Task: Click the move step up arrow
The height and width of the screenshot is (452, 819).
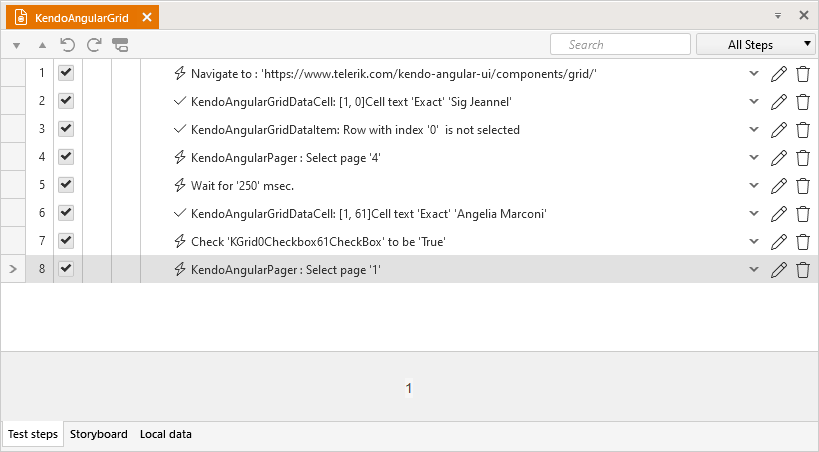Action: click(x=42, y=45)
